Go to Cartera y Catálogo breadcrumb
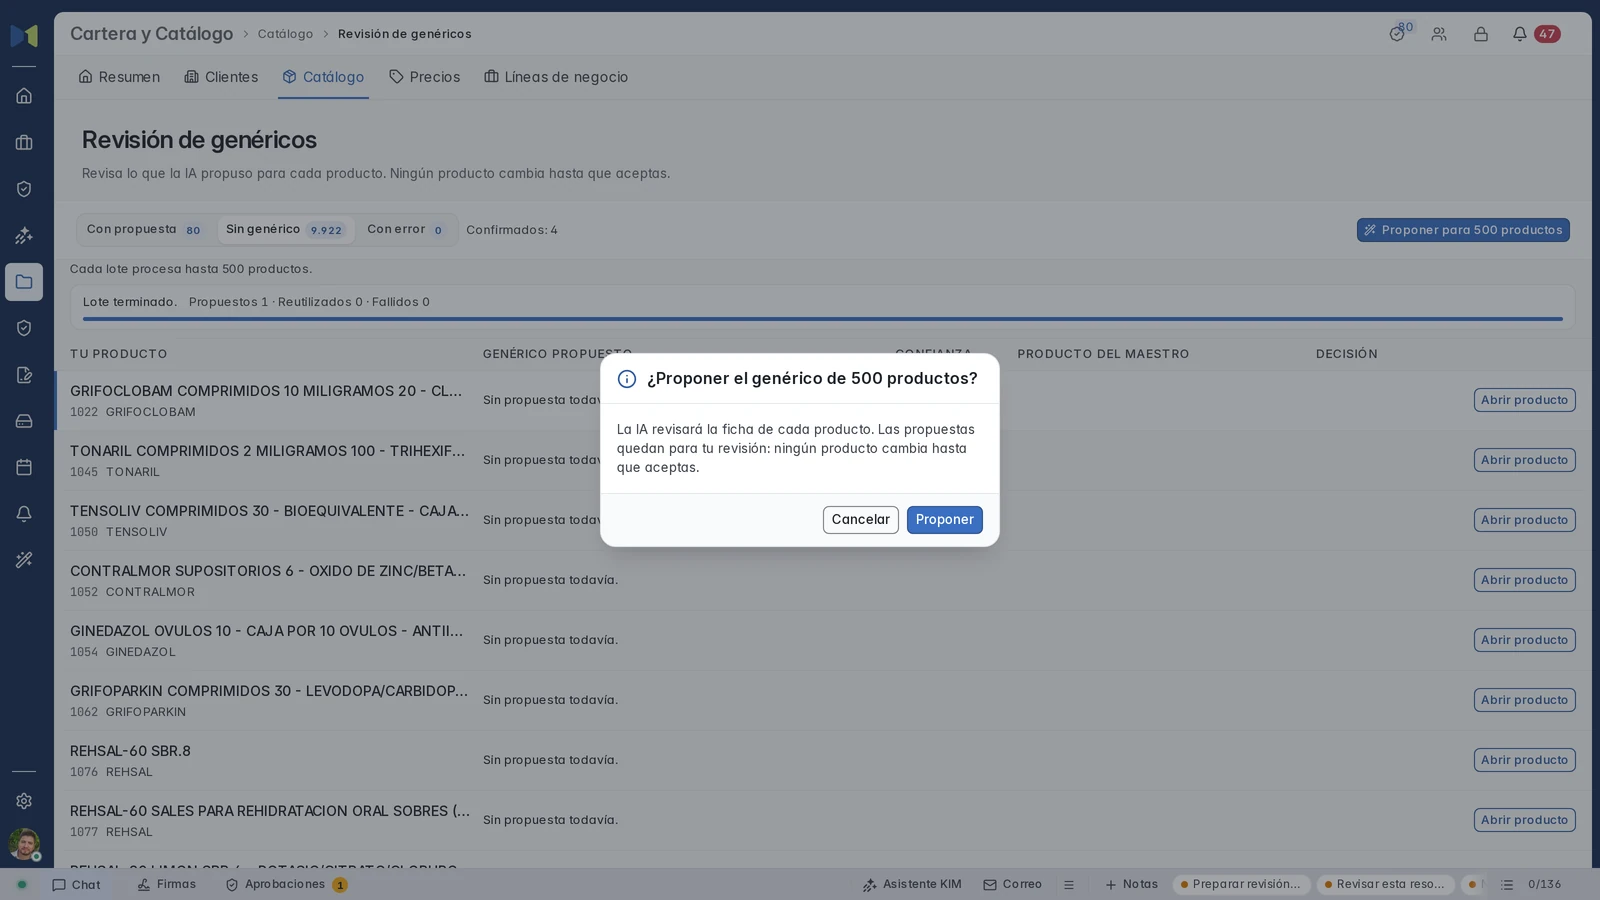This screenshot has height=900, width=1600. [151, 34]
